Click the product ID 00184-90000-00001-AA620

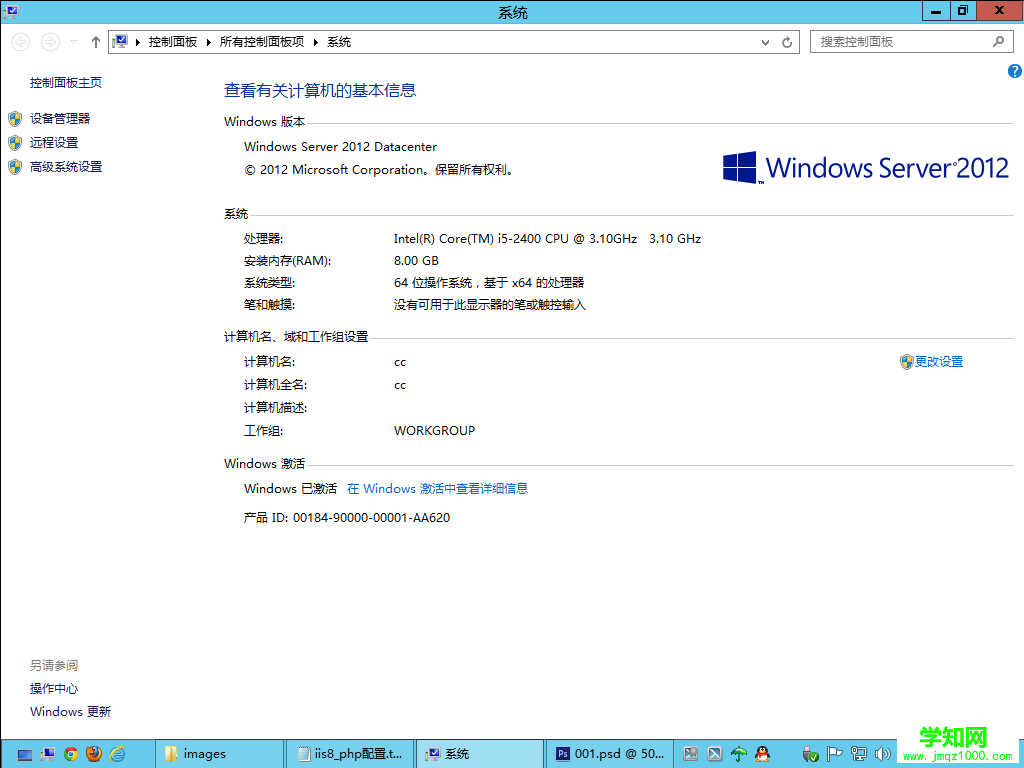pos(372,518)
